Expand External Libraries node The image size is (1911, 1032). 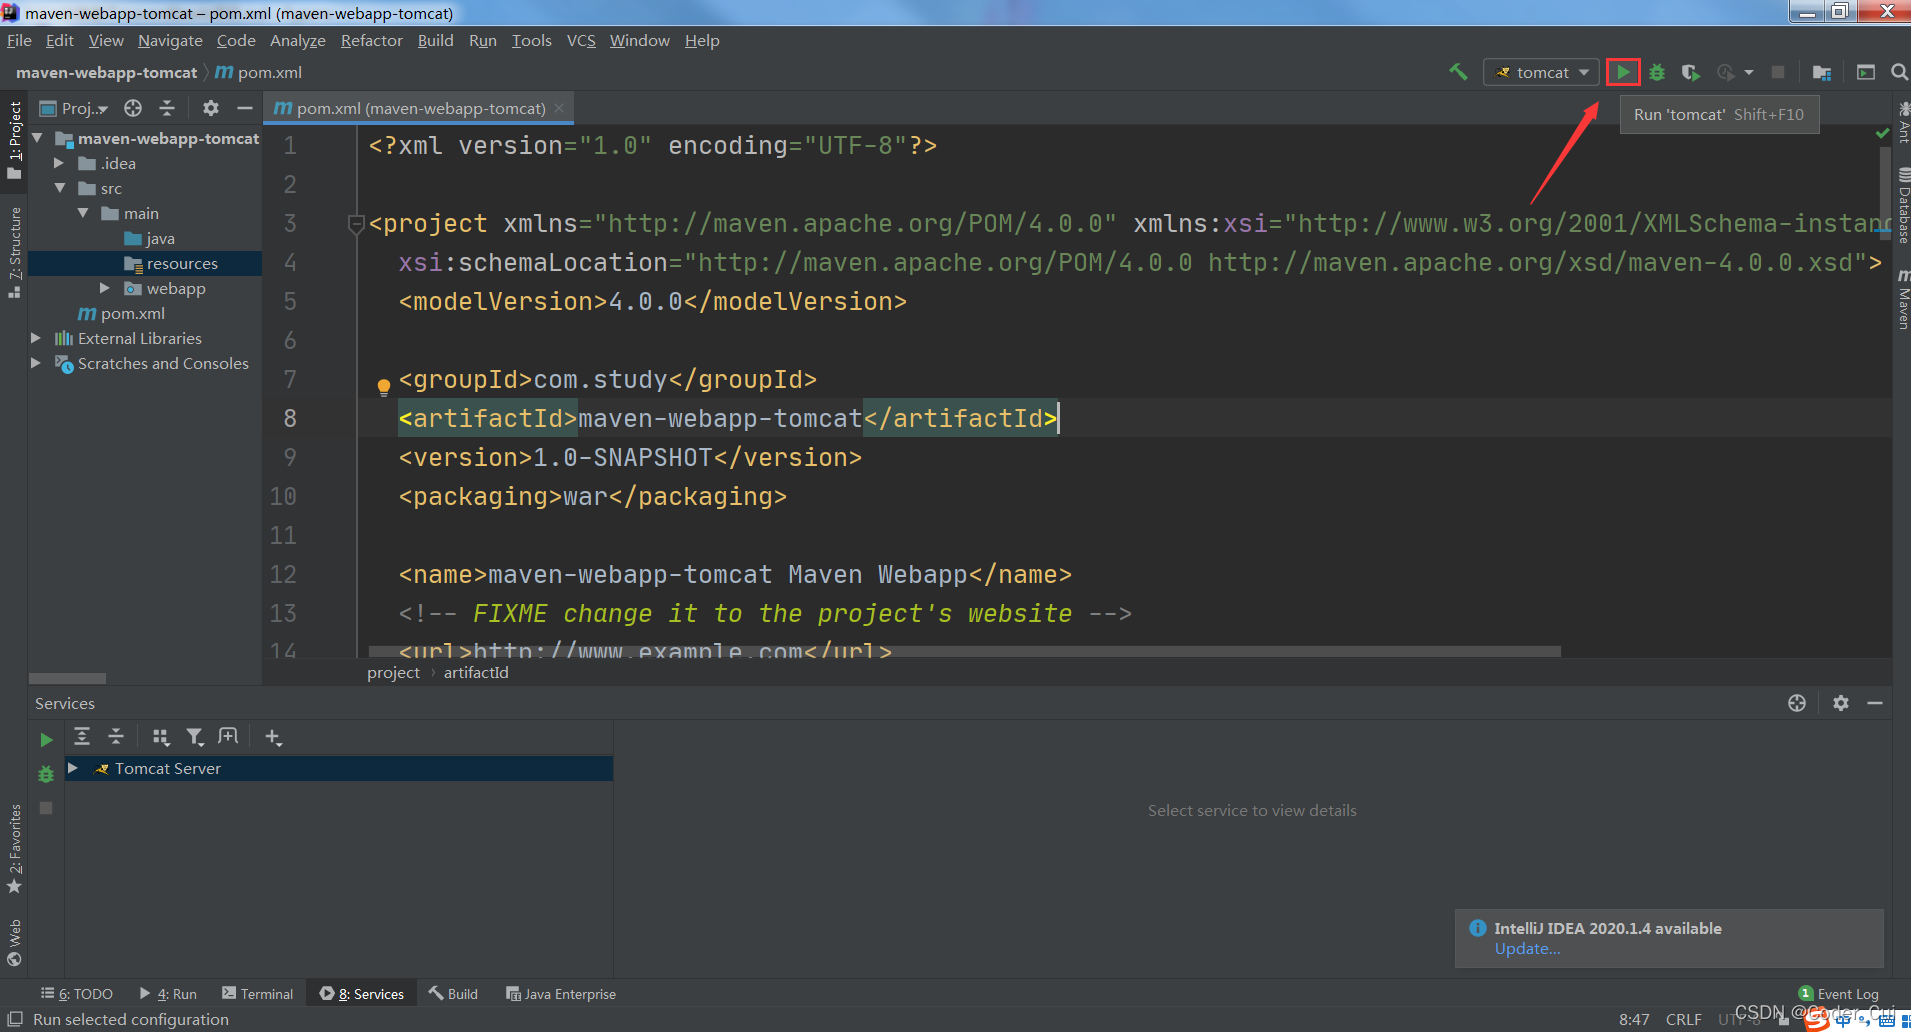pos(36,338)
